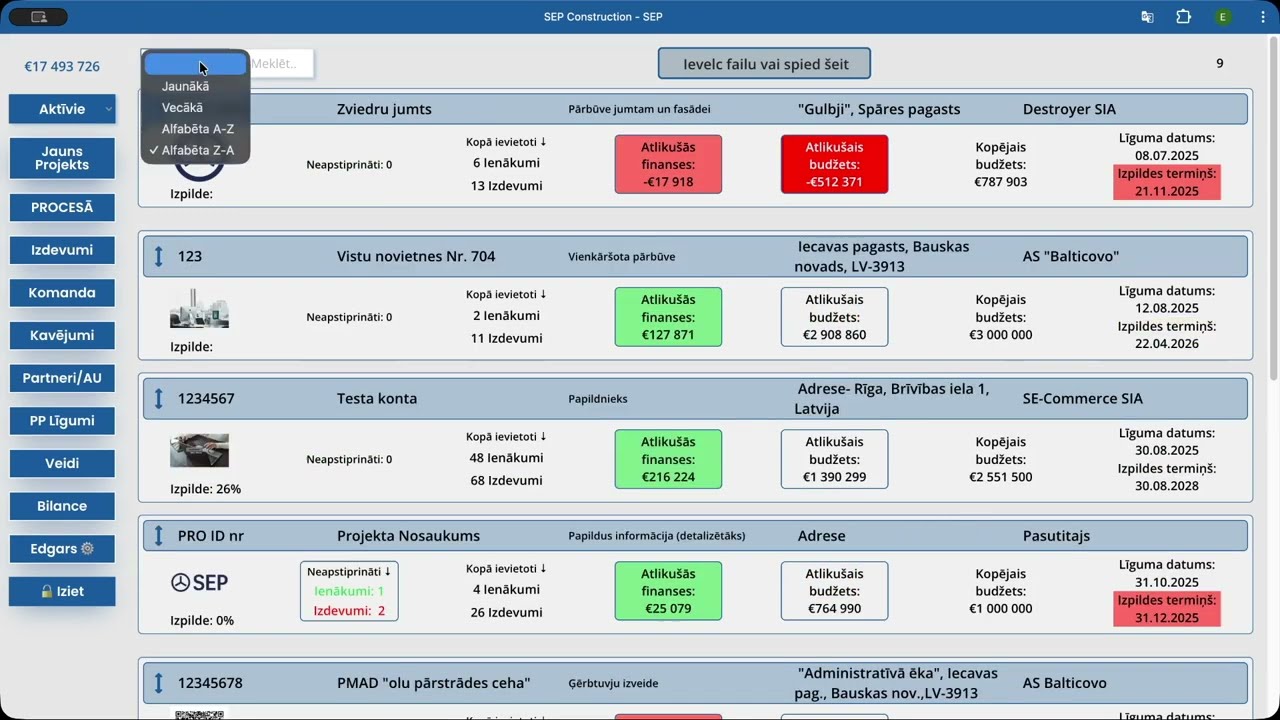This screenshot has width=1280, height=720.
Task: Click the lock Iziet logout button
Action: (62, 591)
